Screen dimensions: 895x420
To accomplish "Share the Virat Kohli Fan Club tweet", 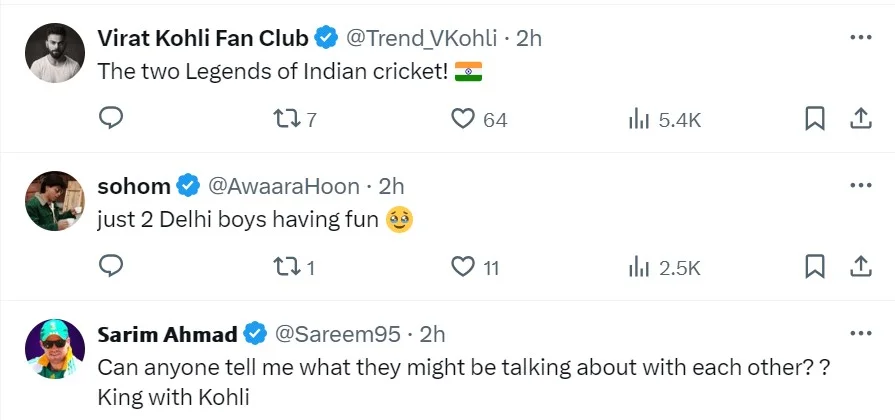I will pyautogui.click(x=859, y=119).
